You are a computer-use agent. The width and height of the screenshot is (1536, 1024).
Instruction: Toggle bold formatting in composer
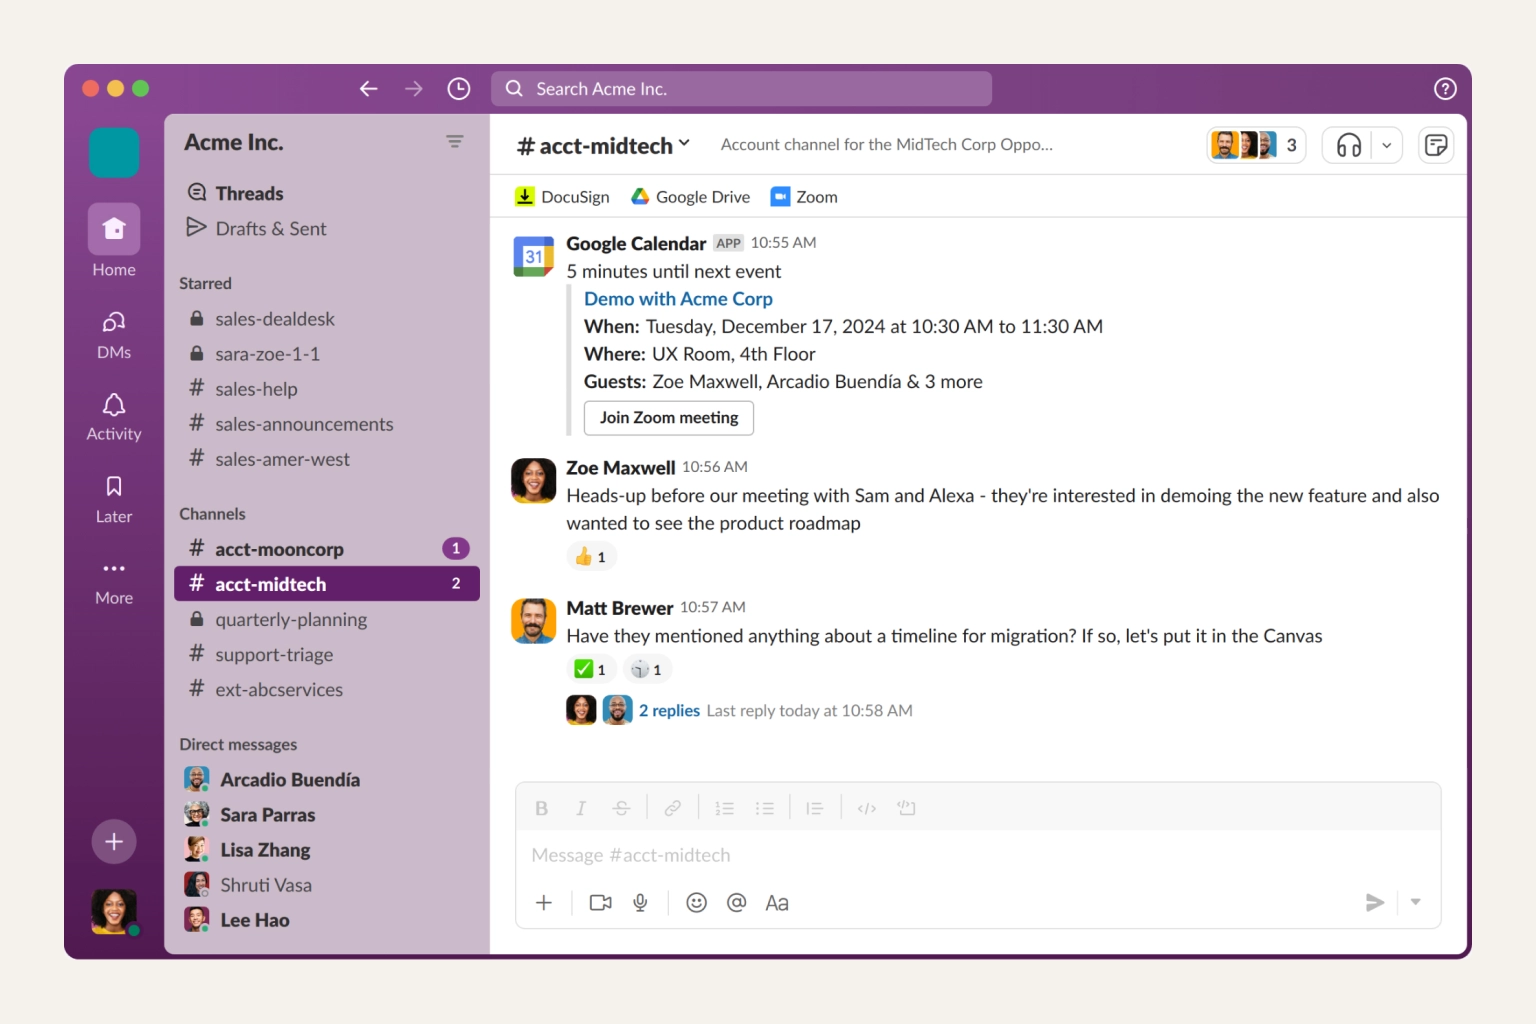point(541,808)
